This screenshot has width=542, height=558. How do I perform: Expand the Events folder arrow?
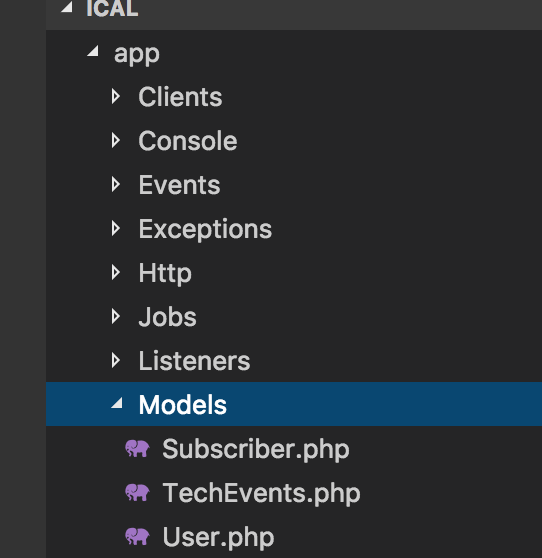tap(115, 185)
